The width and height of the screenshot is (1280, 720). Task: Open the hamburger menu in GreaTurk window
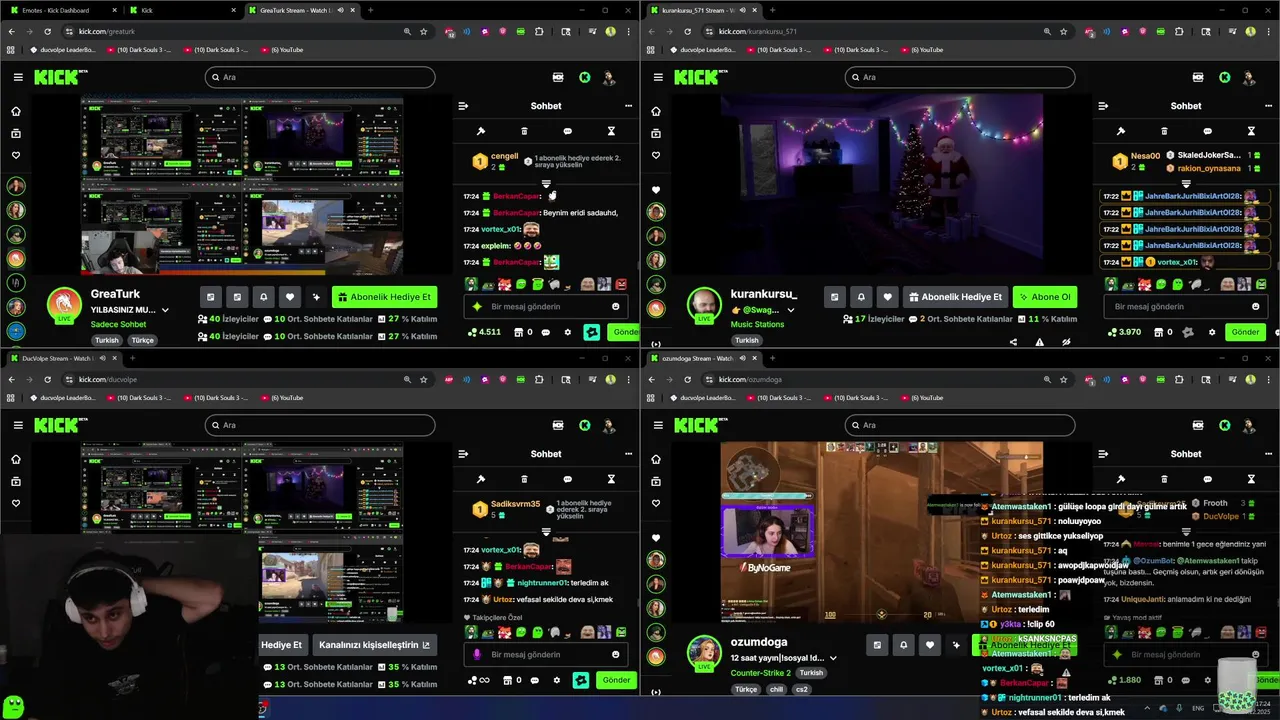(18, 77)
